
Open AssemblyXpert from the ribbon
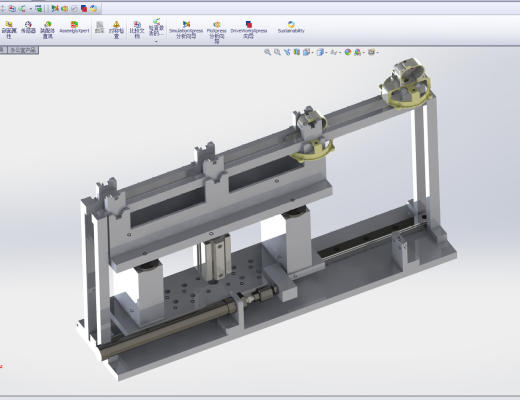(x=74, y=27)
